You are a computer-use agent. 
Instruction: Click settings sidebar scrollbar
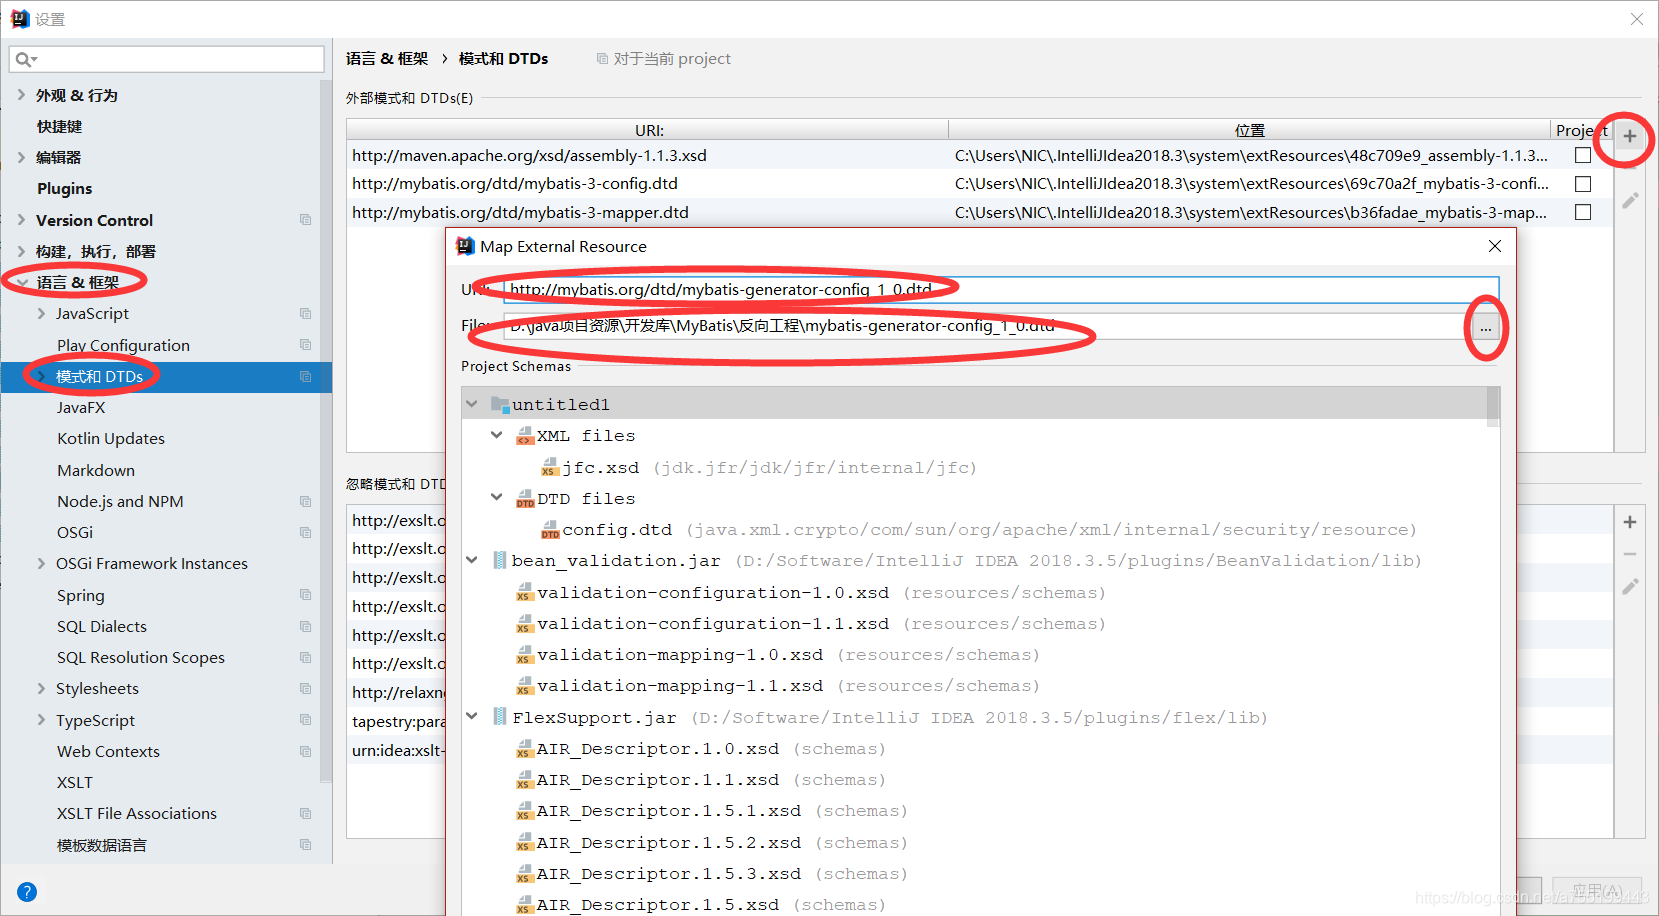click(325, 430)
